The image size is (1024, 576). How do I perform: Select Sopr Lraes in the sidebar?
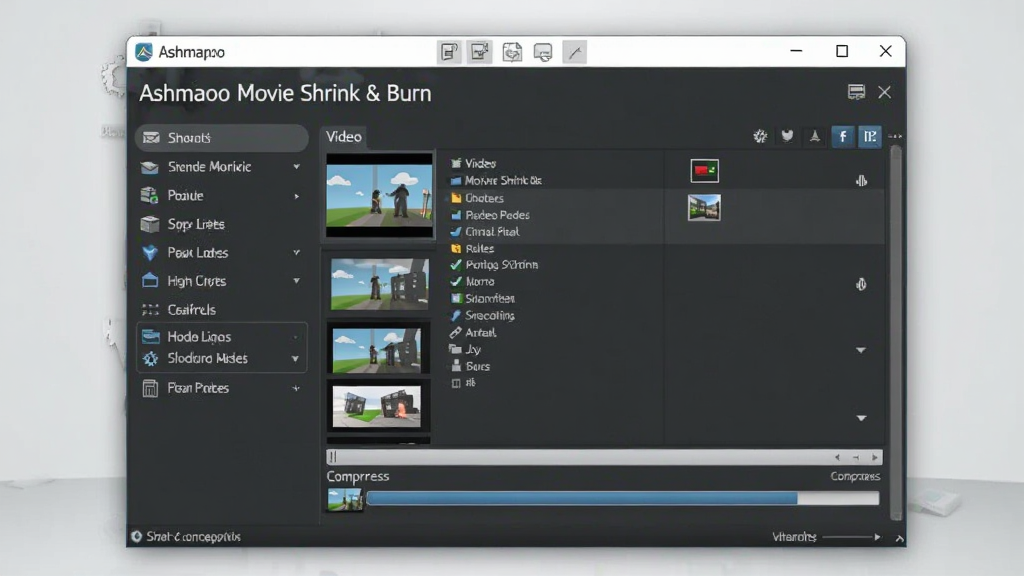coord(221,224)
